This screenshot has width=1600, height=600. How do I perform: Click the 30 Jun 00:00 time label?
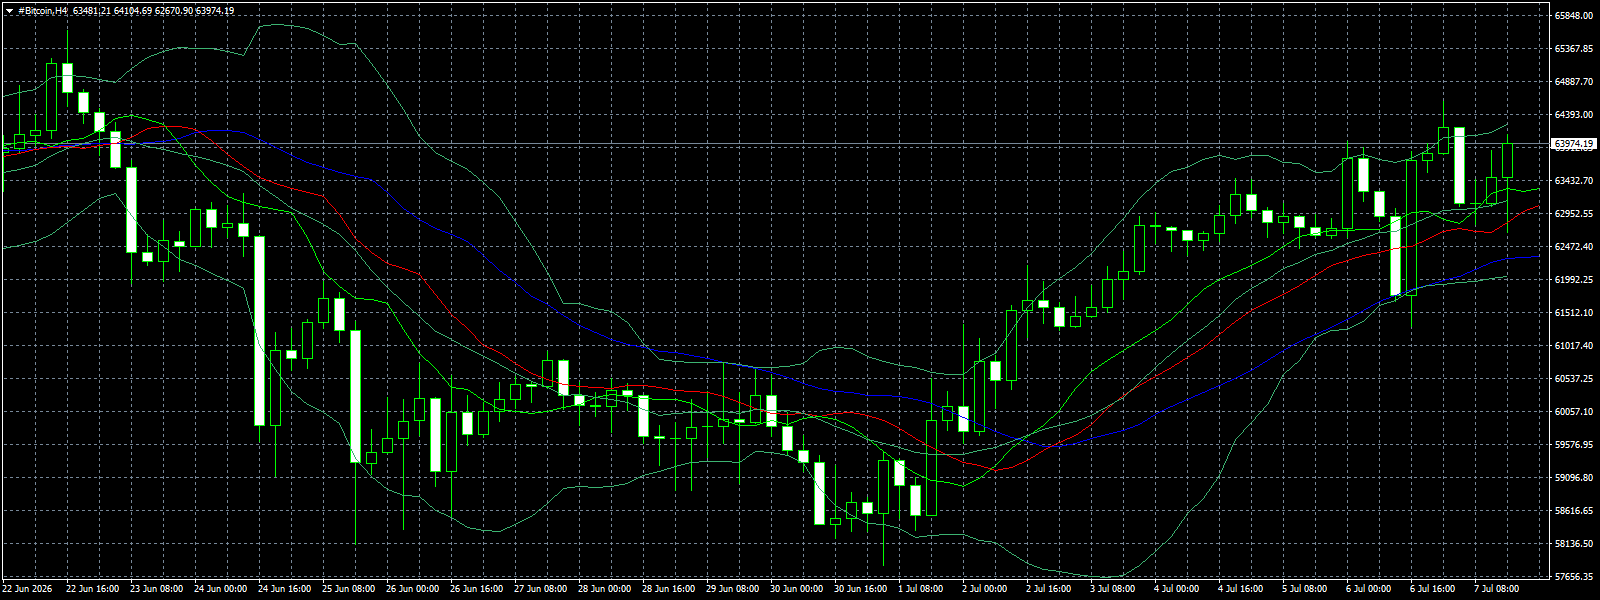[796, 589]
